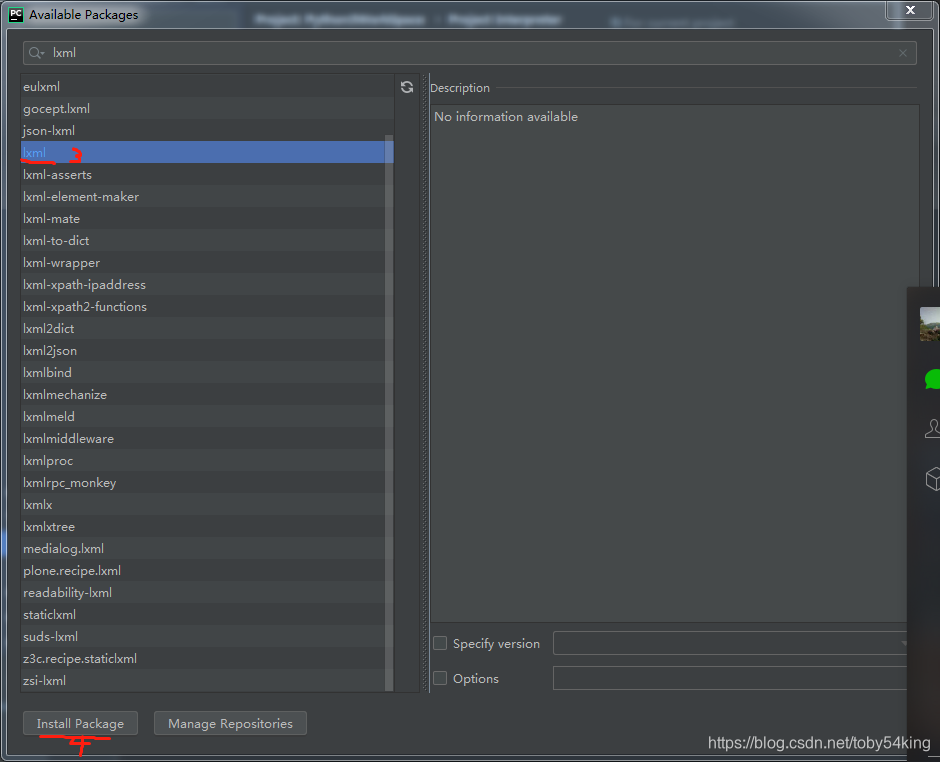Select the lxml2json package
Image resolution: width=940 pixels, height=762 pixels.
coord(207,350)
